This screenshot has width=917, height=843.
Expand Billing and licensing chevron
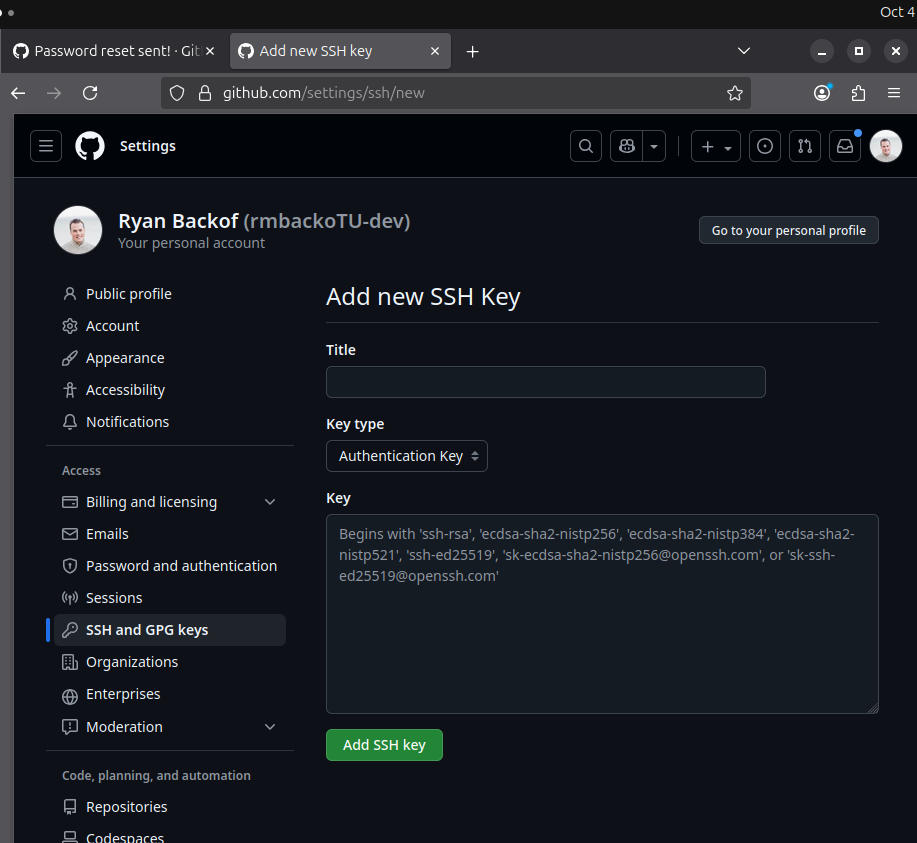(x=270, y=502)
